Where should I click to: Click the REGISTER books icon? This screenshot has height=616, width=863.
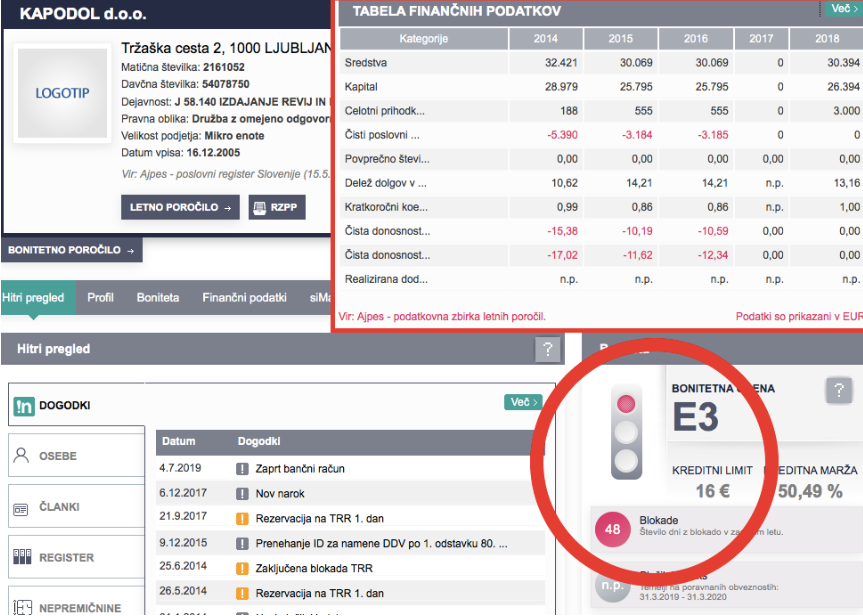[21, 557]
